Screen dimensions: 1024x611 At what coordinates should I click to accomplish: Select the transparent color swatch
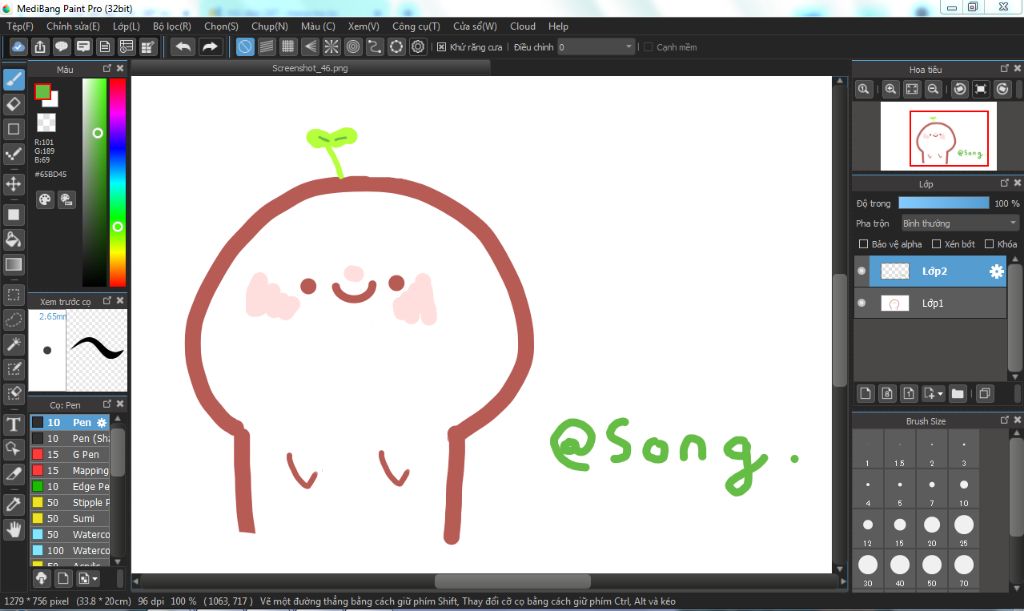click(46, 122)
